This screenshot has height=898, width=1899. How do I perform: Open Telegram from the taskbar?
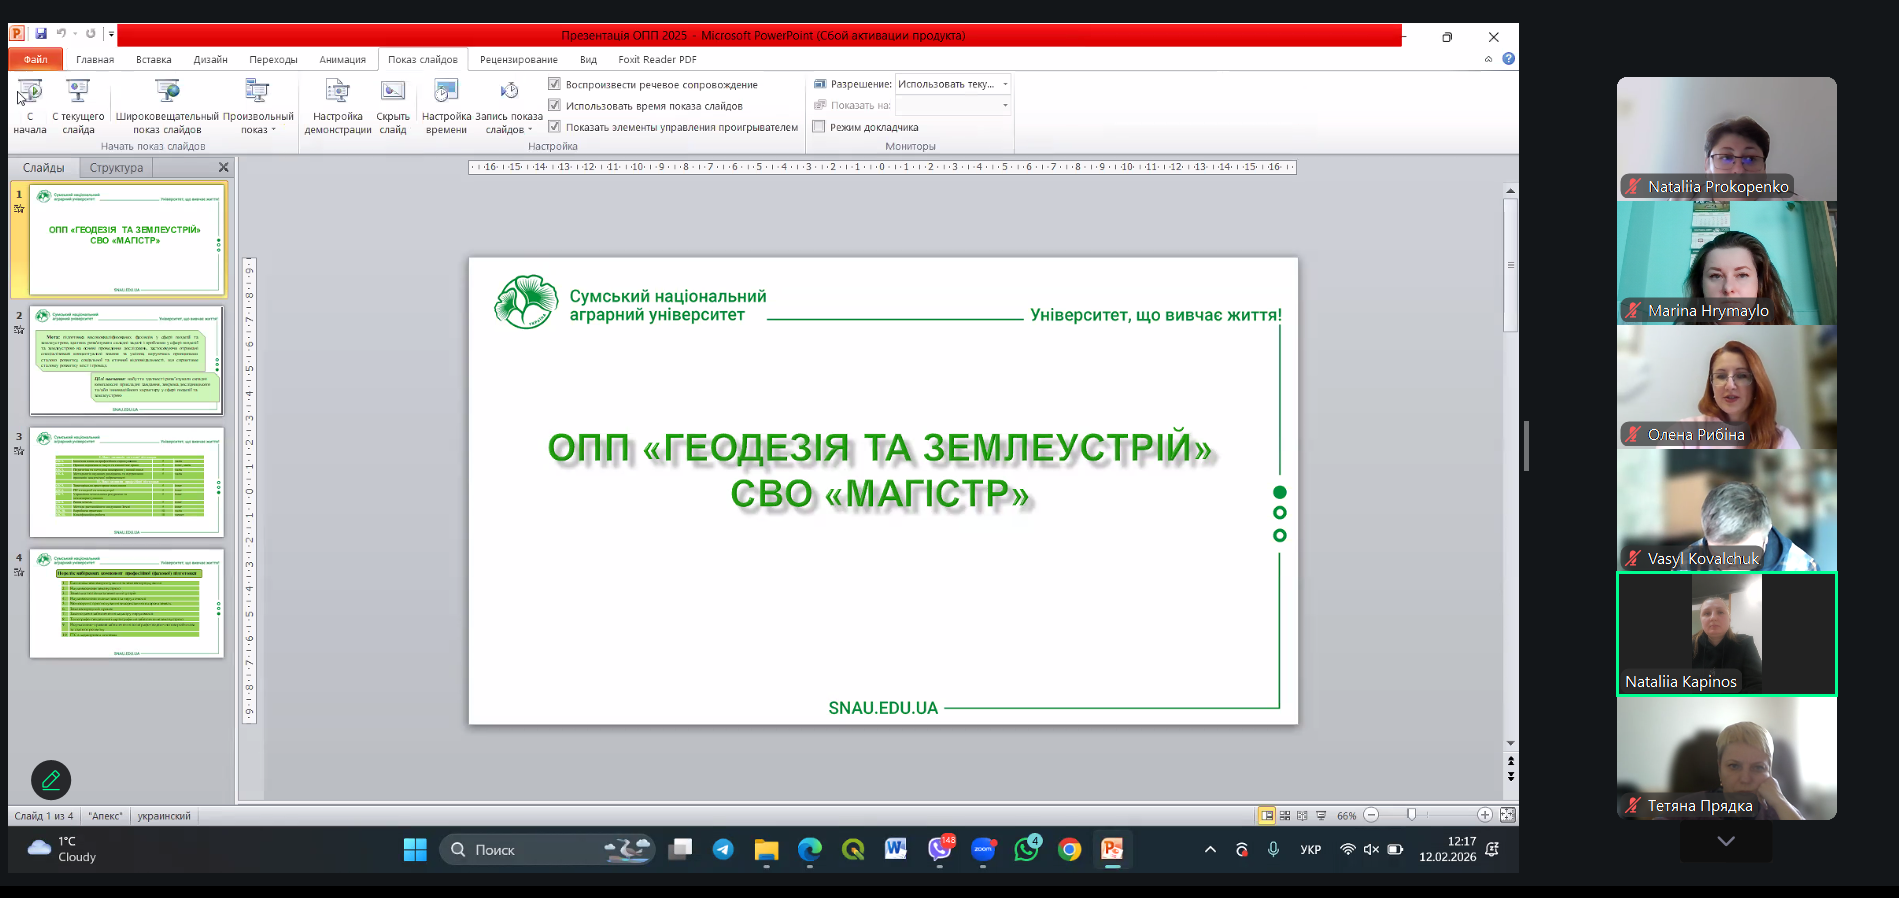coord(723,850)
